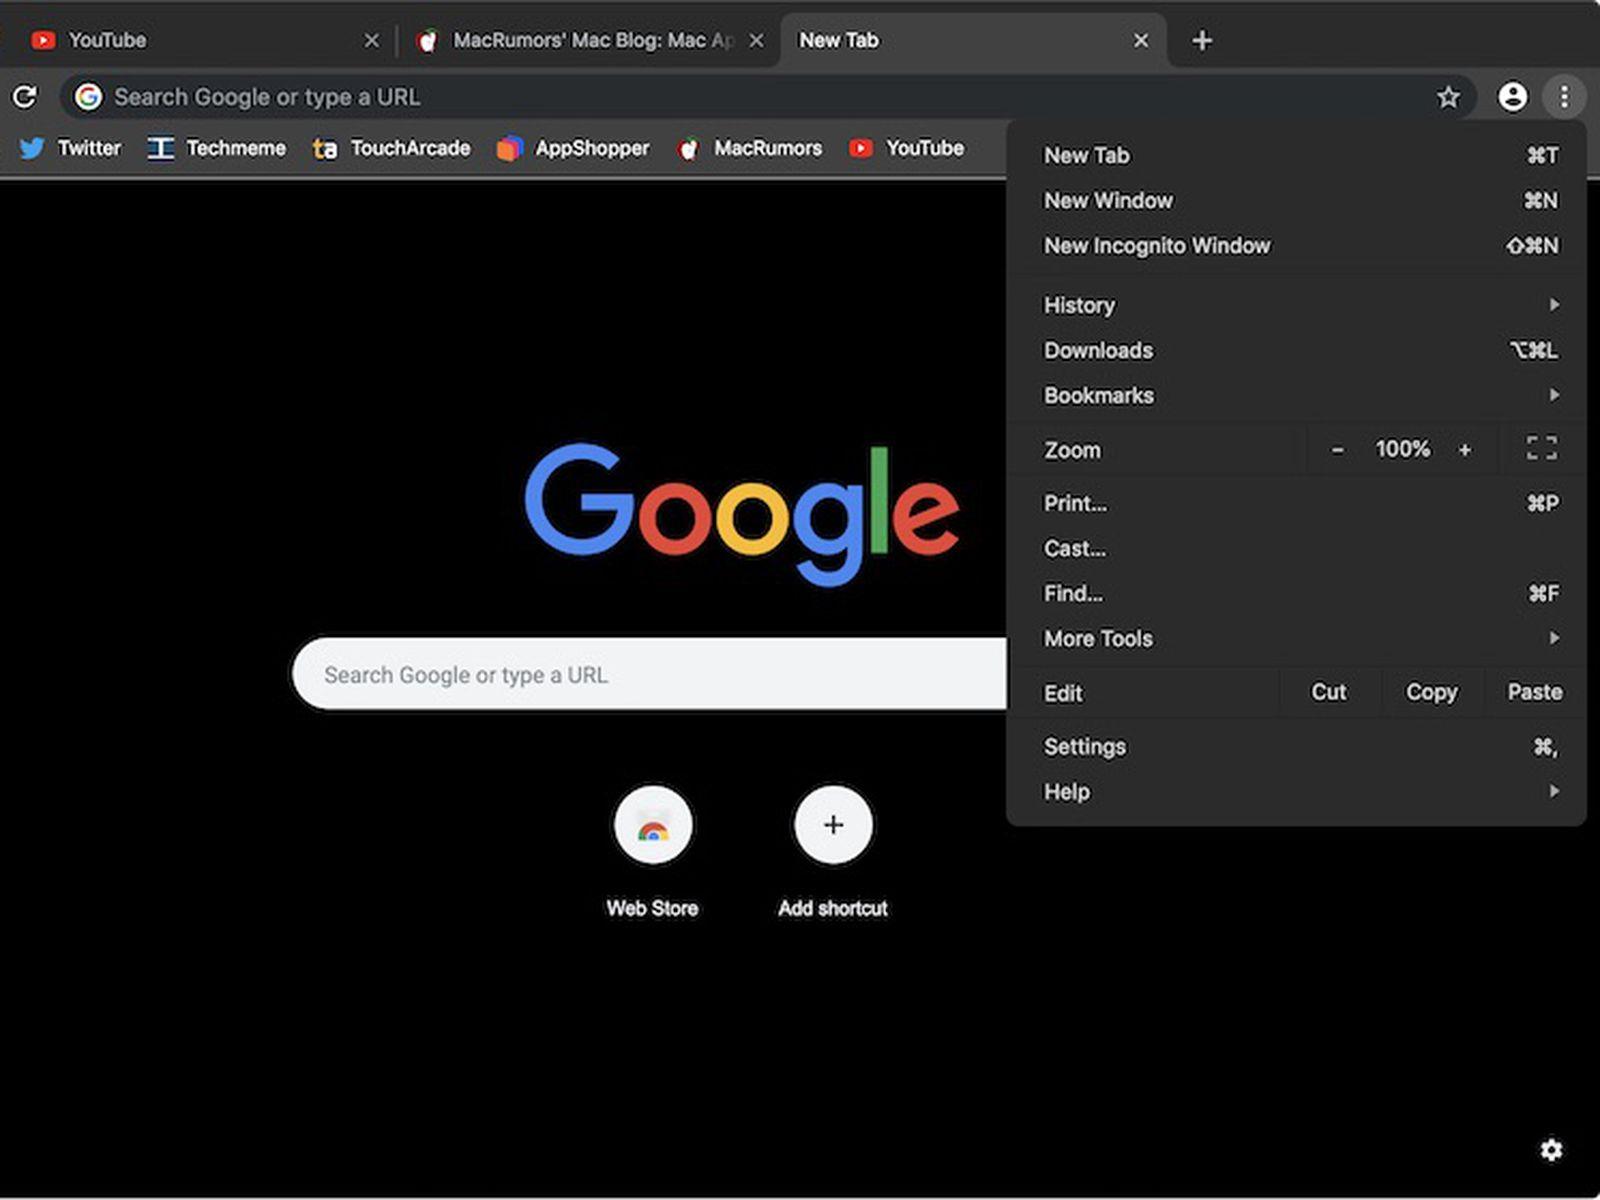1600x1200 pixels.
Task: Decrease zoom with the minus button
Action: (1337, 450)
